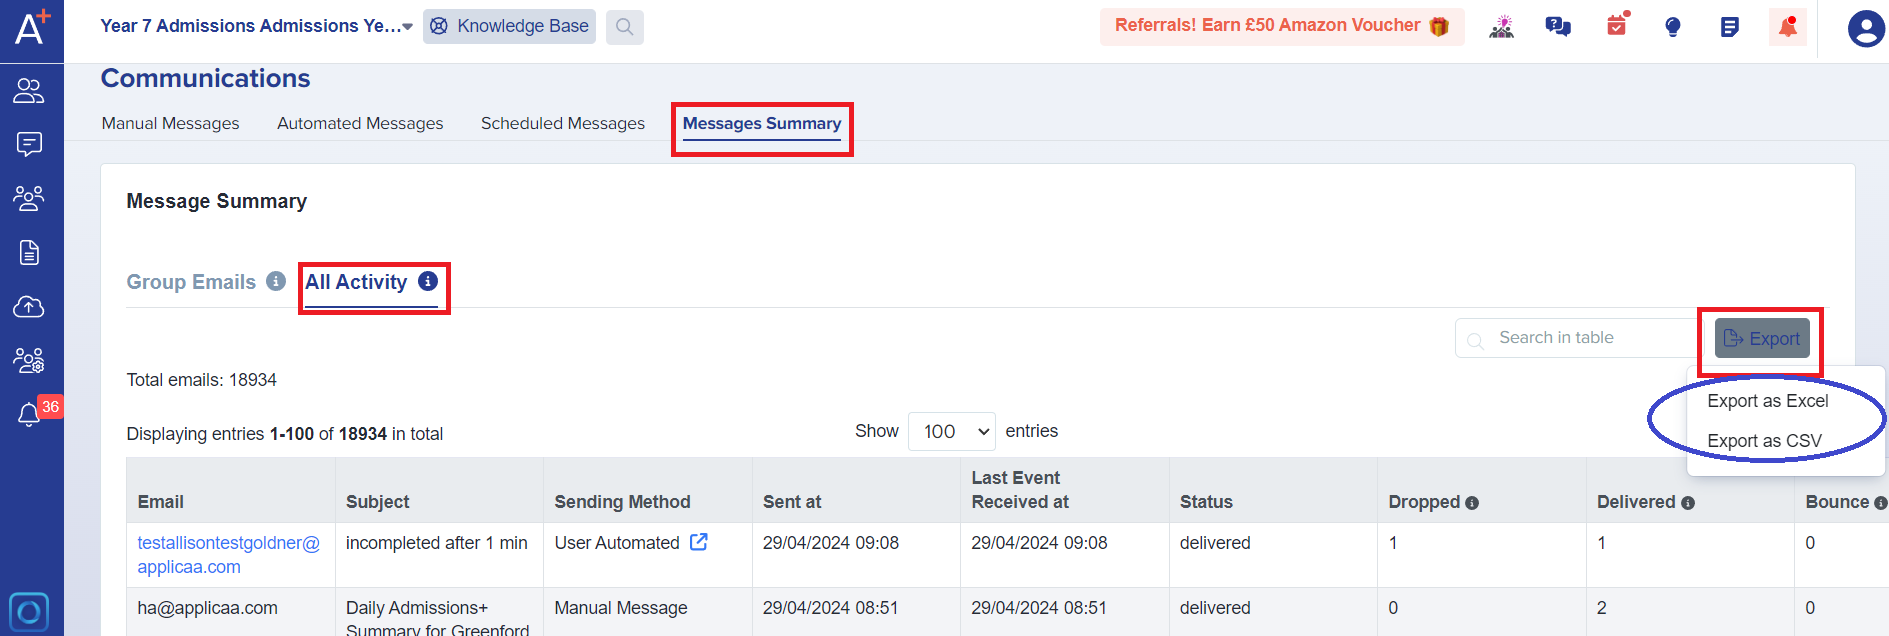Open the notes document icon in header
Viewport: 1889px width, 636px height.
pyautogui.click(x=1730, y=27)
